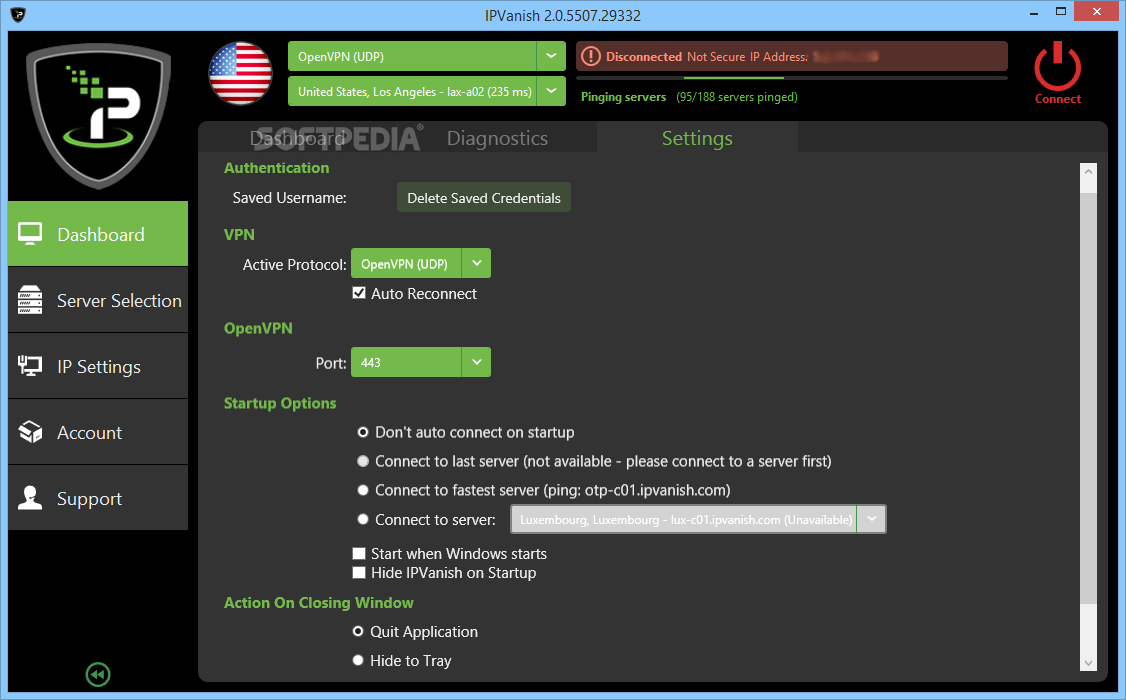Click the "Action On Closing Window" heading
The width and height of the screenshot is (1126, 700).
click(x=319, y=602)
